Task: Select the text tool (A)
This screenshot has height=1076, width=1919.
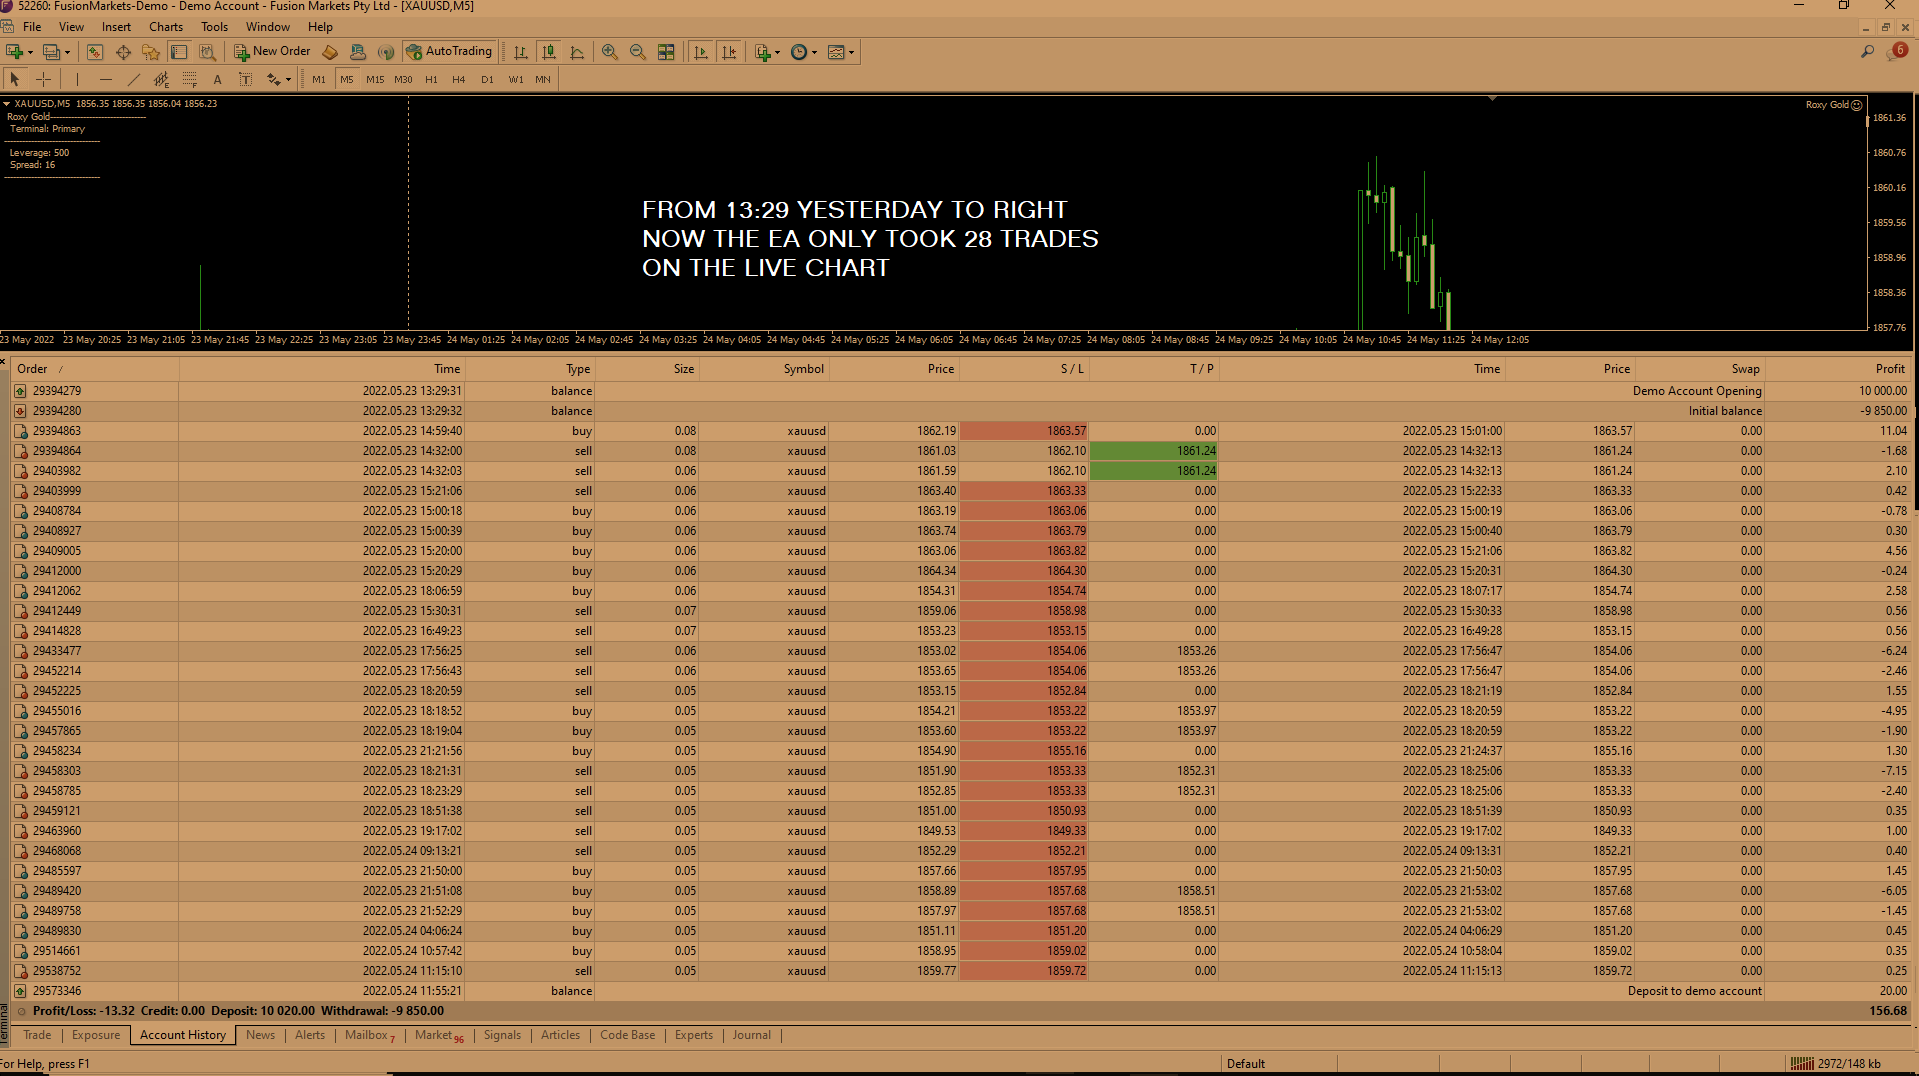Action: (217, 79)
